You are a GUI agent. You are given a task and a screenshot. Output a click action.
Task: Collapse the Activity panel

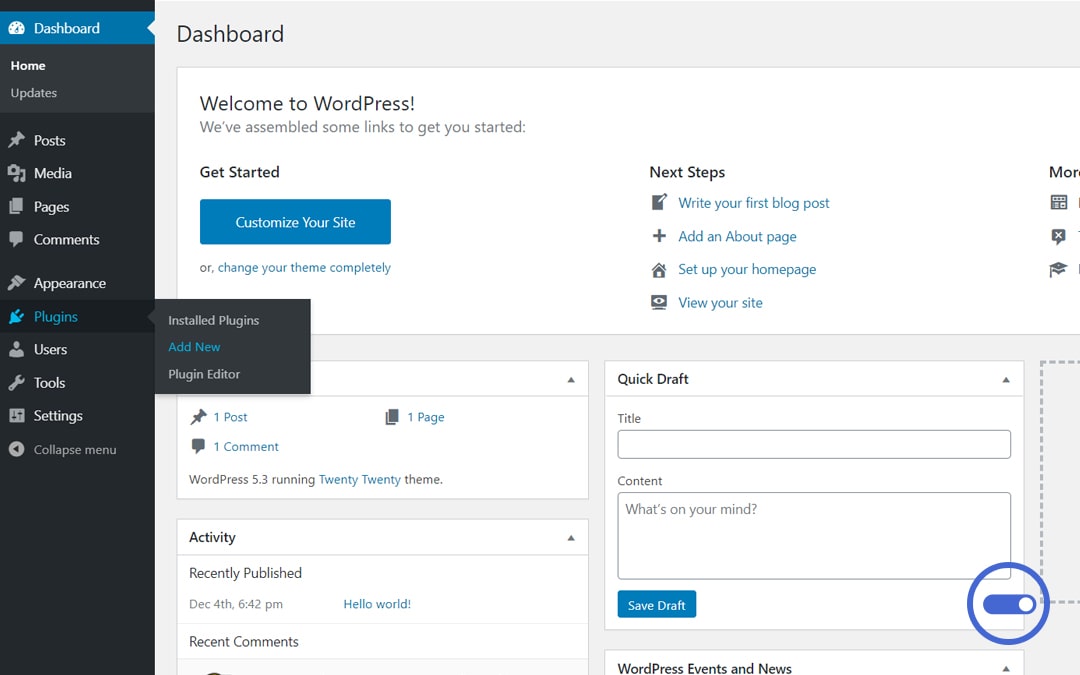(571, 538)
